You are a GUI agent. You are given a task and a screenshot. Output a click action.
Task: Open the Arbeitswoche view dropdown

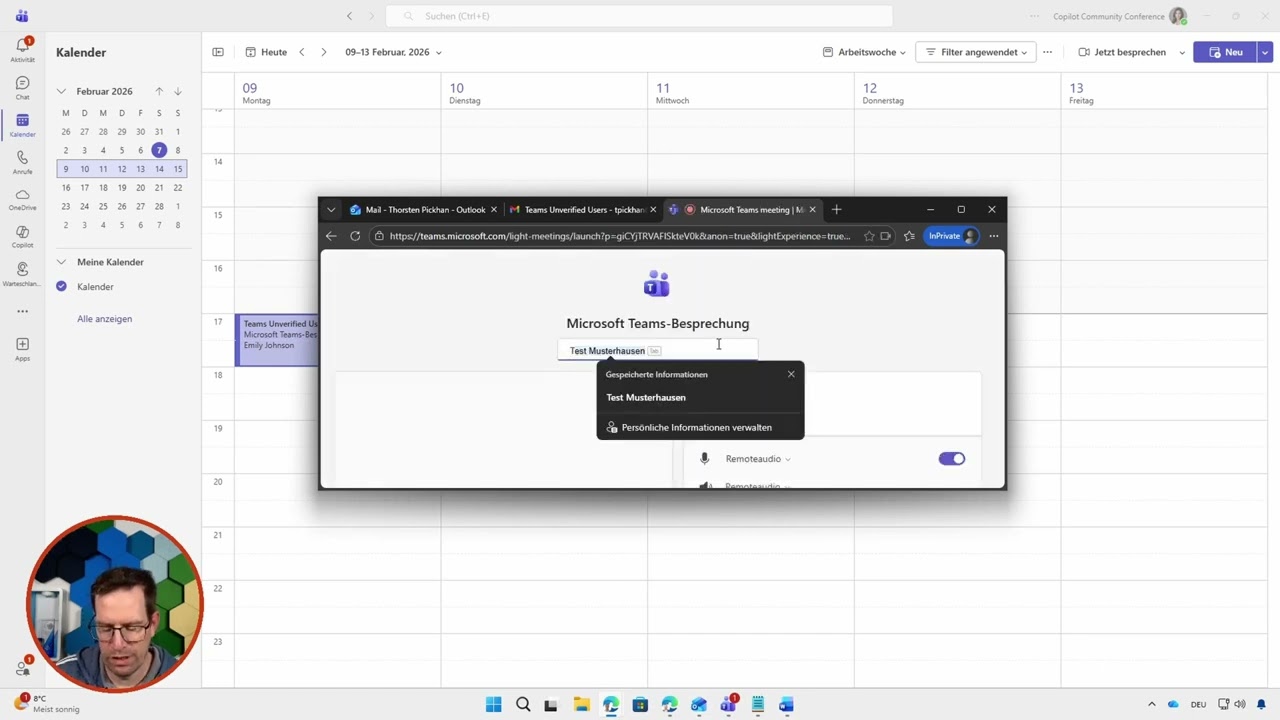coord(864,52)
